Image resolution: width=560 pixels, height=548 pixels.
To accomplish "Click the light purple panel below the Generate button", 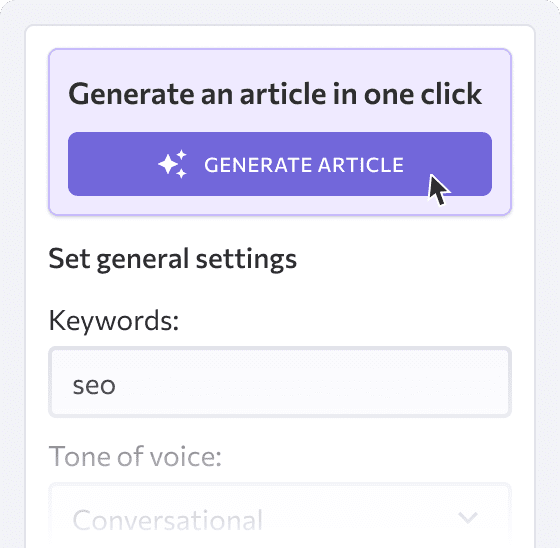I will [x=280, y=205].
